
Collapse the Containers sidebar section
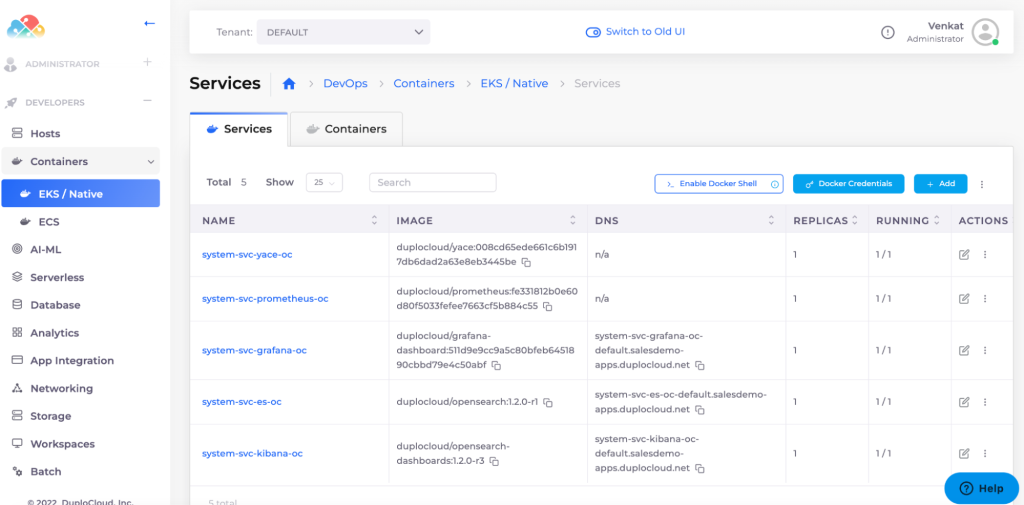pyautogui.click(x=151, y=161)
